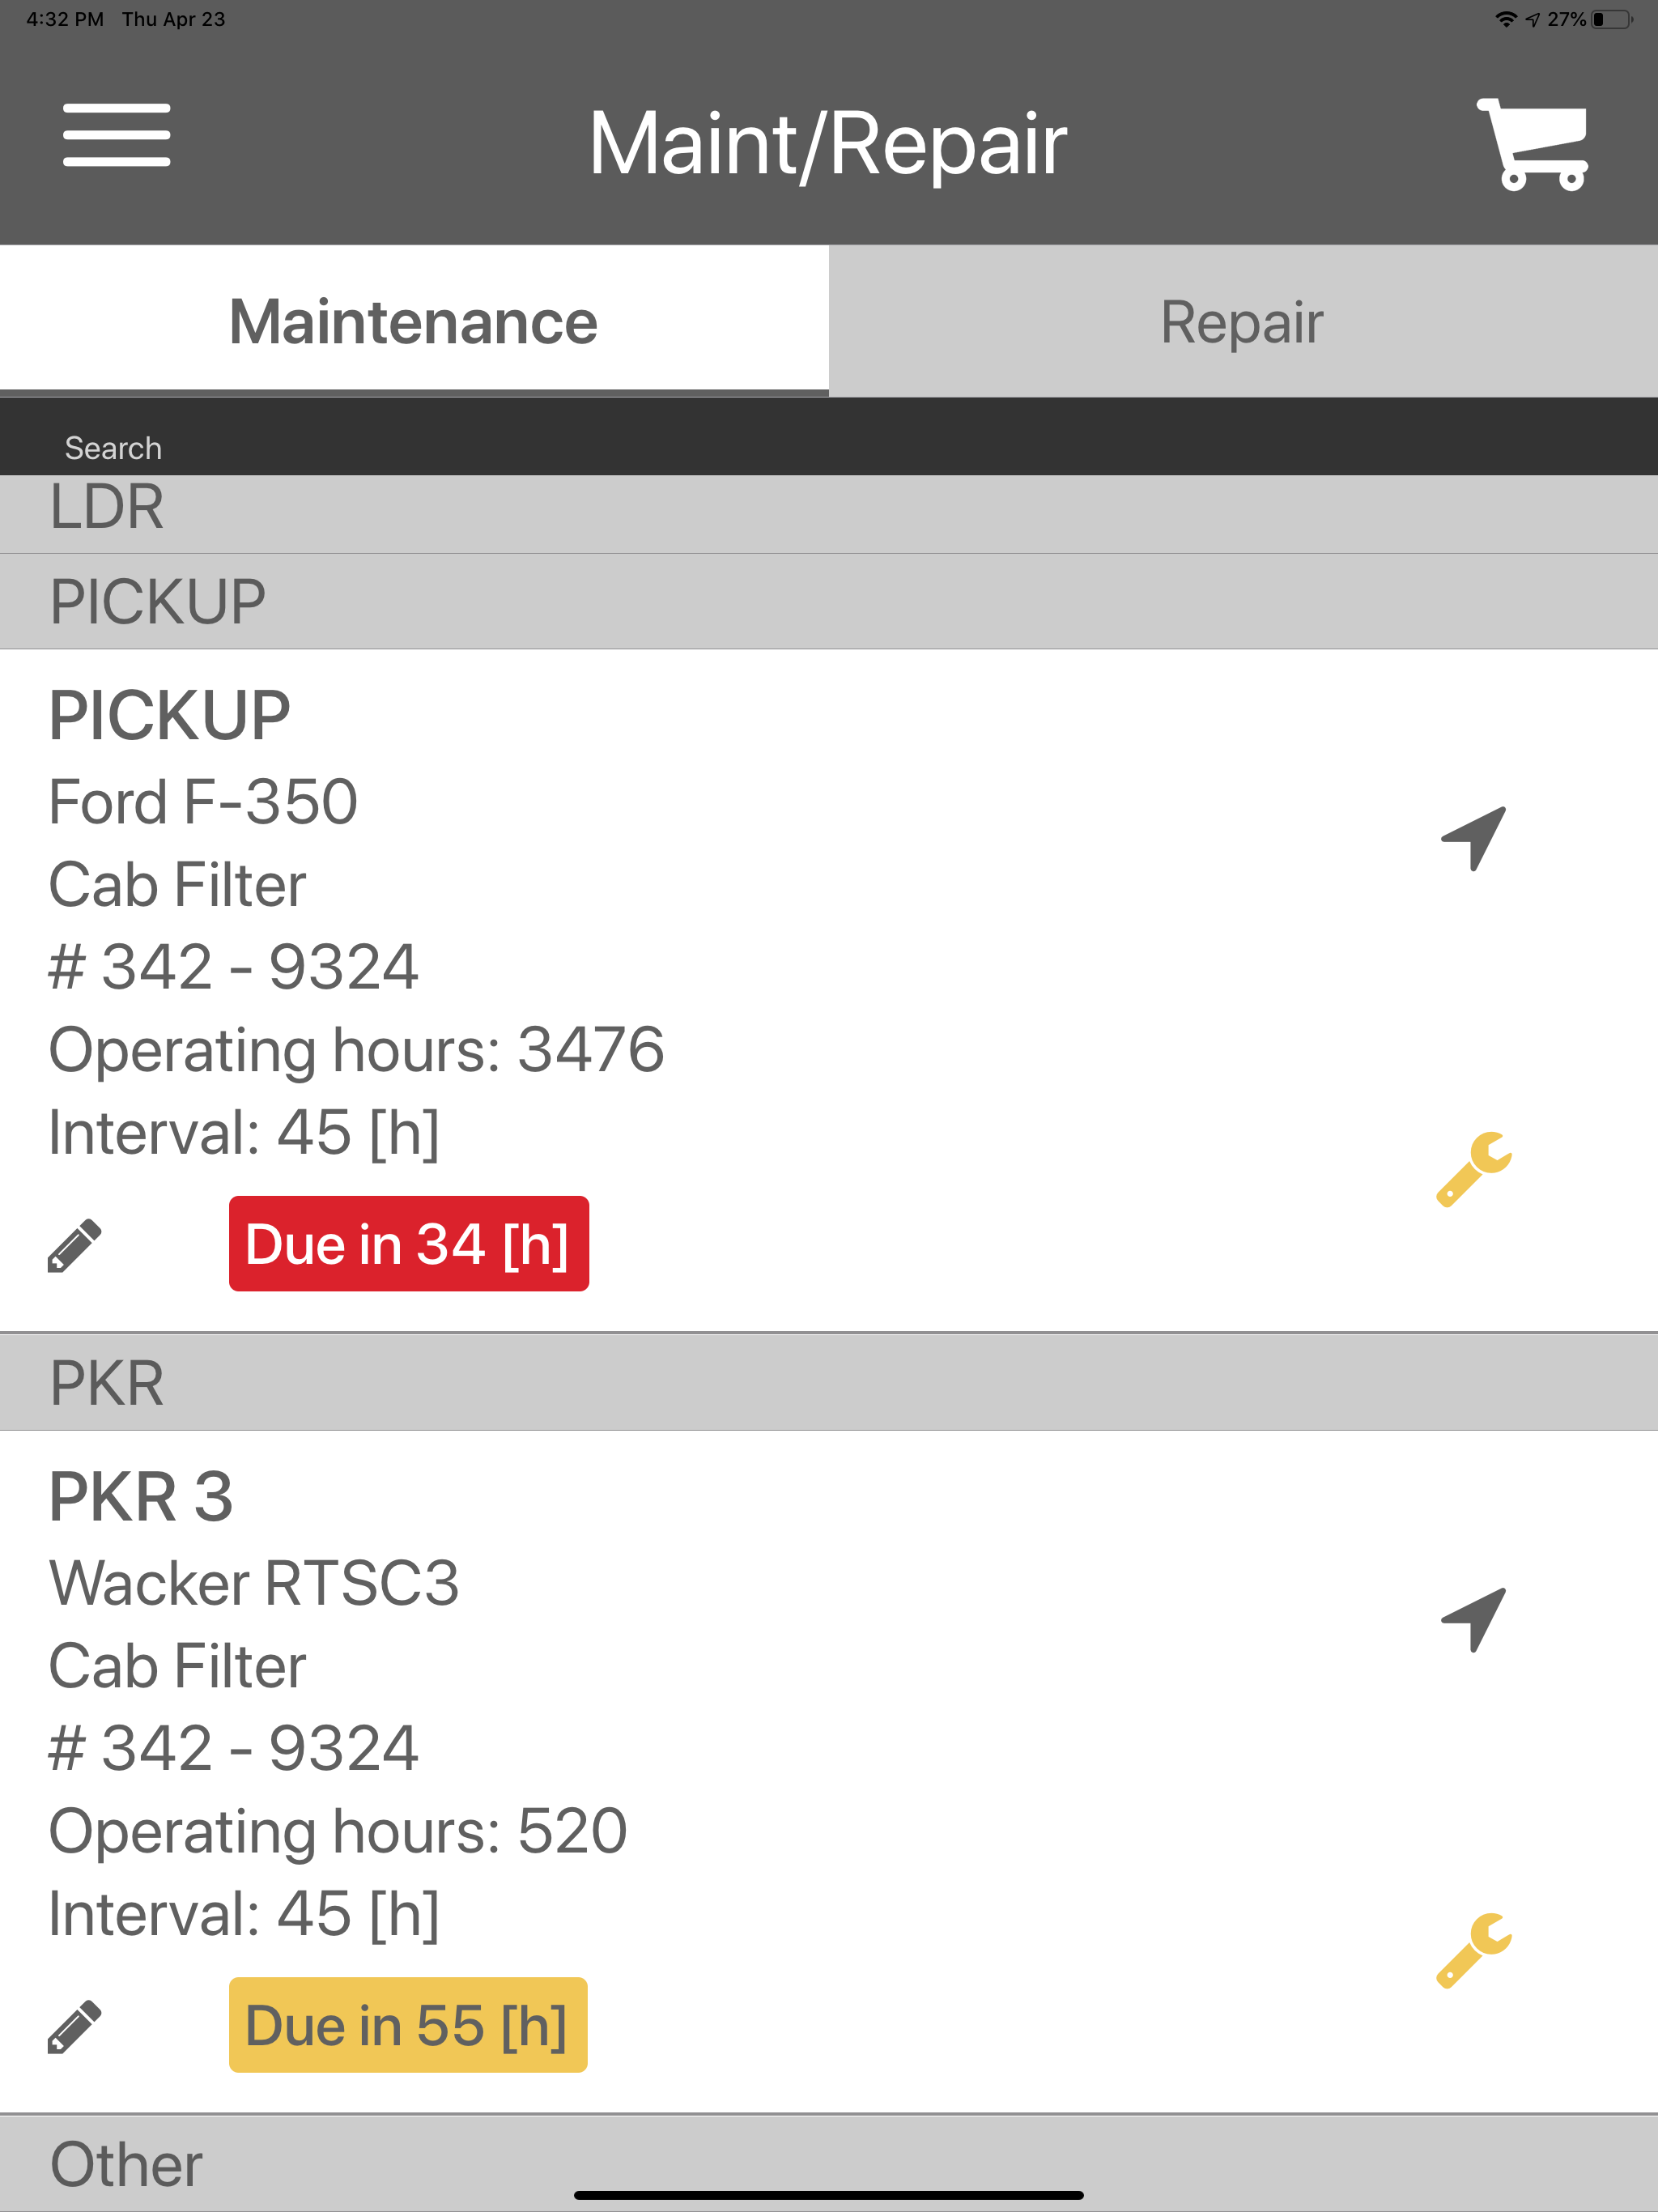
Task: Open the shopping cart
Action: pyautogui.click(x=1533, y=143)
